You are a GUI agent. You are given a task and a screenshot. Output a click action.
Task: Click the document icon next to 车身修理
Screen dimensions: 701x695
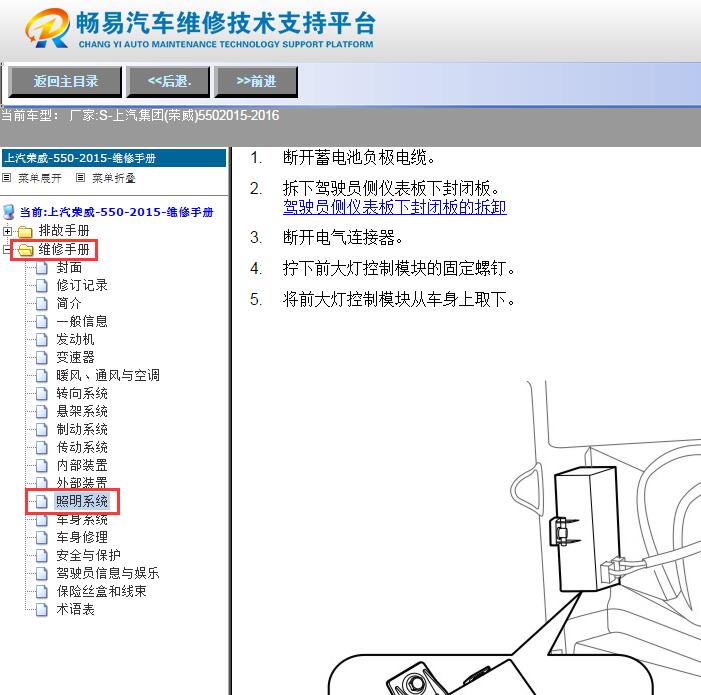click(42, 537)
